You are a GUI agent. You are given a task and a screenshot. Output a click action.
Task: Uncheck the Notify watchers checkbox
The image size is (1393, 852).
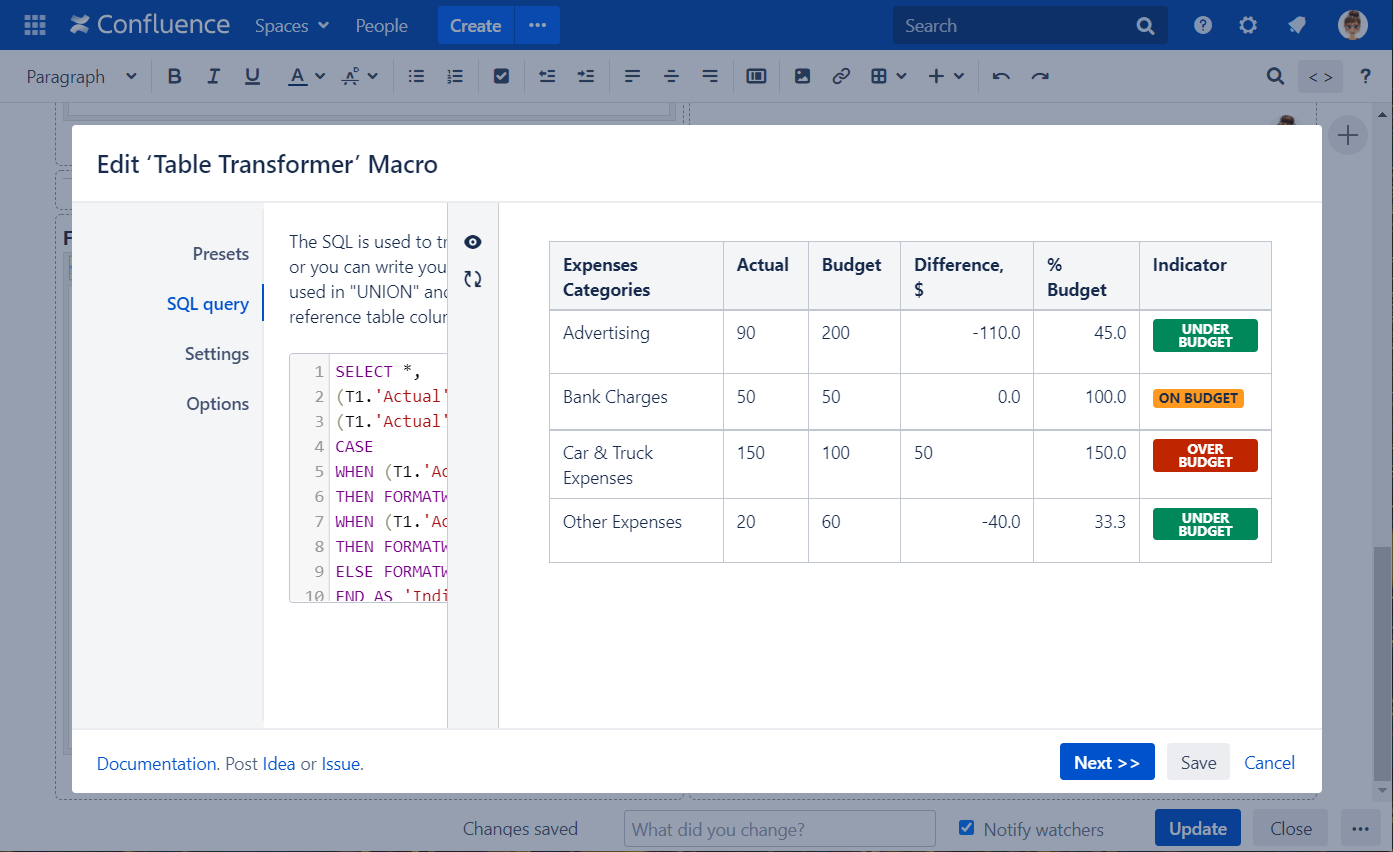(966, 828)
